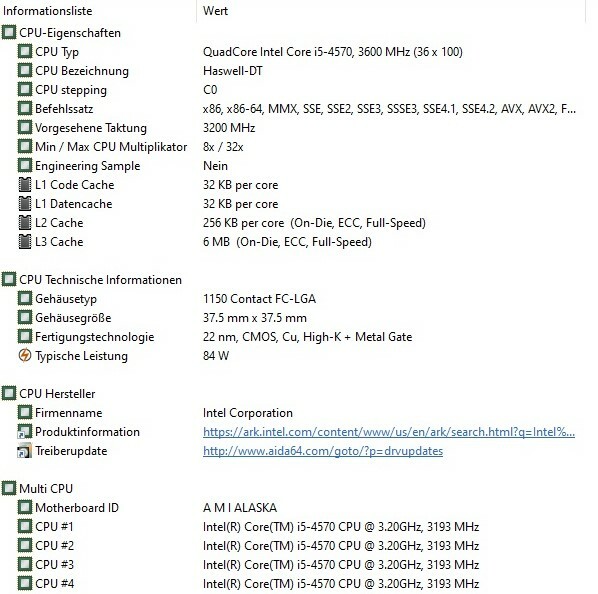Select the CPU Technische Informationen heading text
The image size is (598, 594).
tap(100, 279)
